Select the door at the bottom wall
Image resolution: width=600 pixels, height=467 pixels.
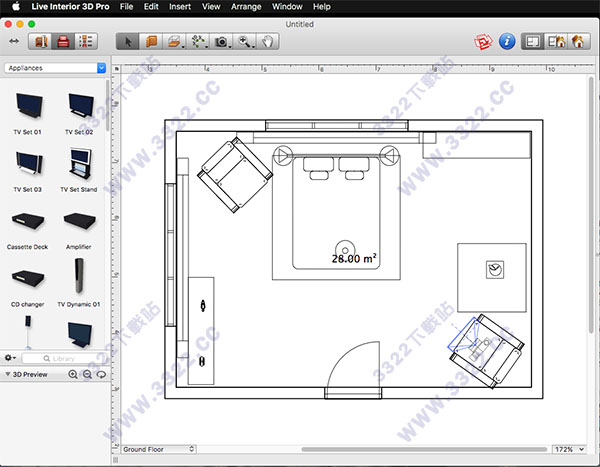coord(353,369)
